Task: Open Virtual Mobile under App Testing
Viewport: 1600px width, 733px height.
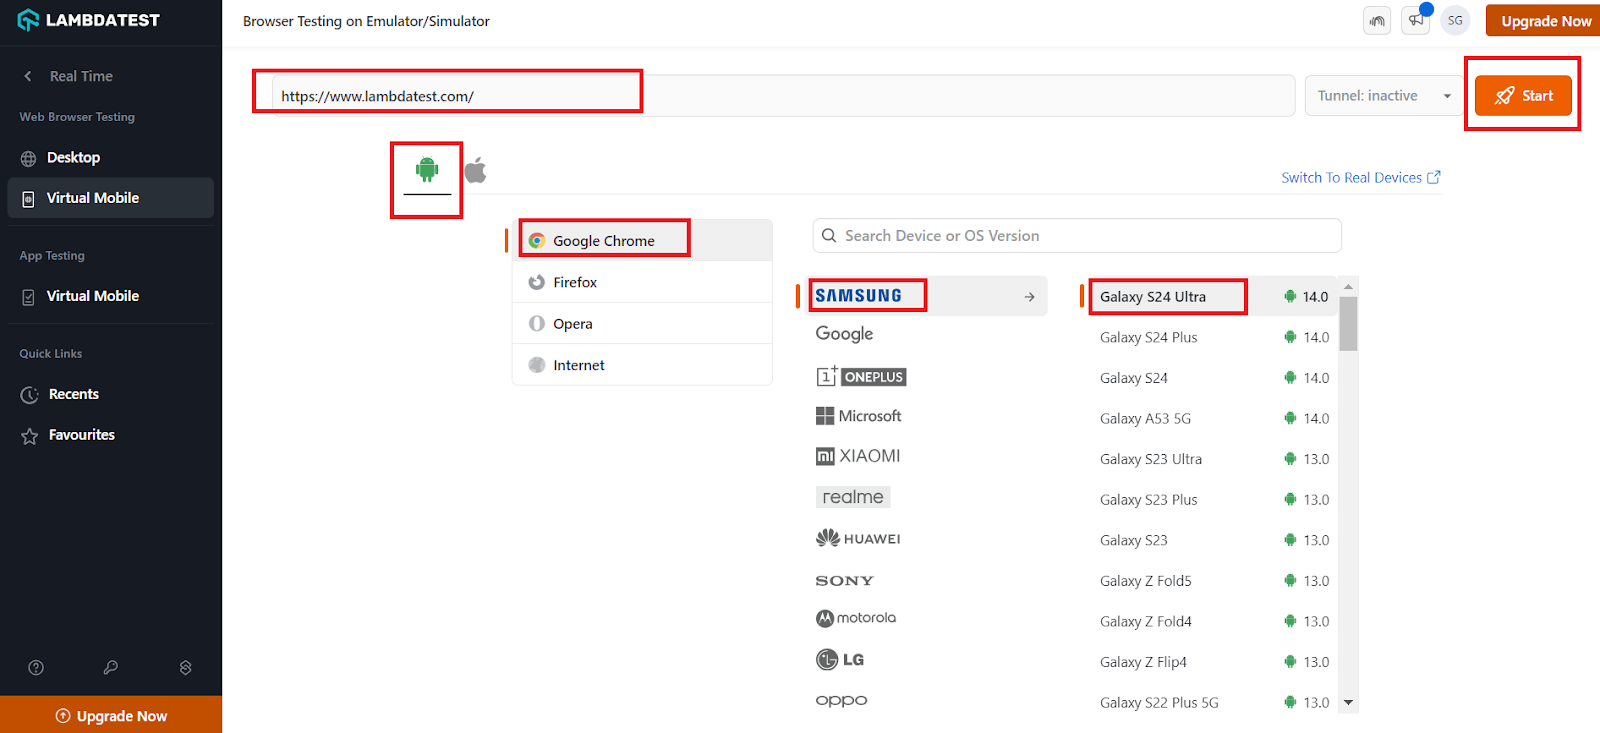Action: point(111,296)
